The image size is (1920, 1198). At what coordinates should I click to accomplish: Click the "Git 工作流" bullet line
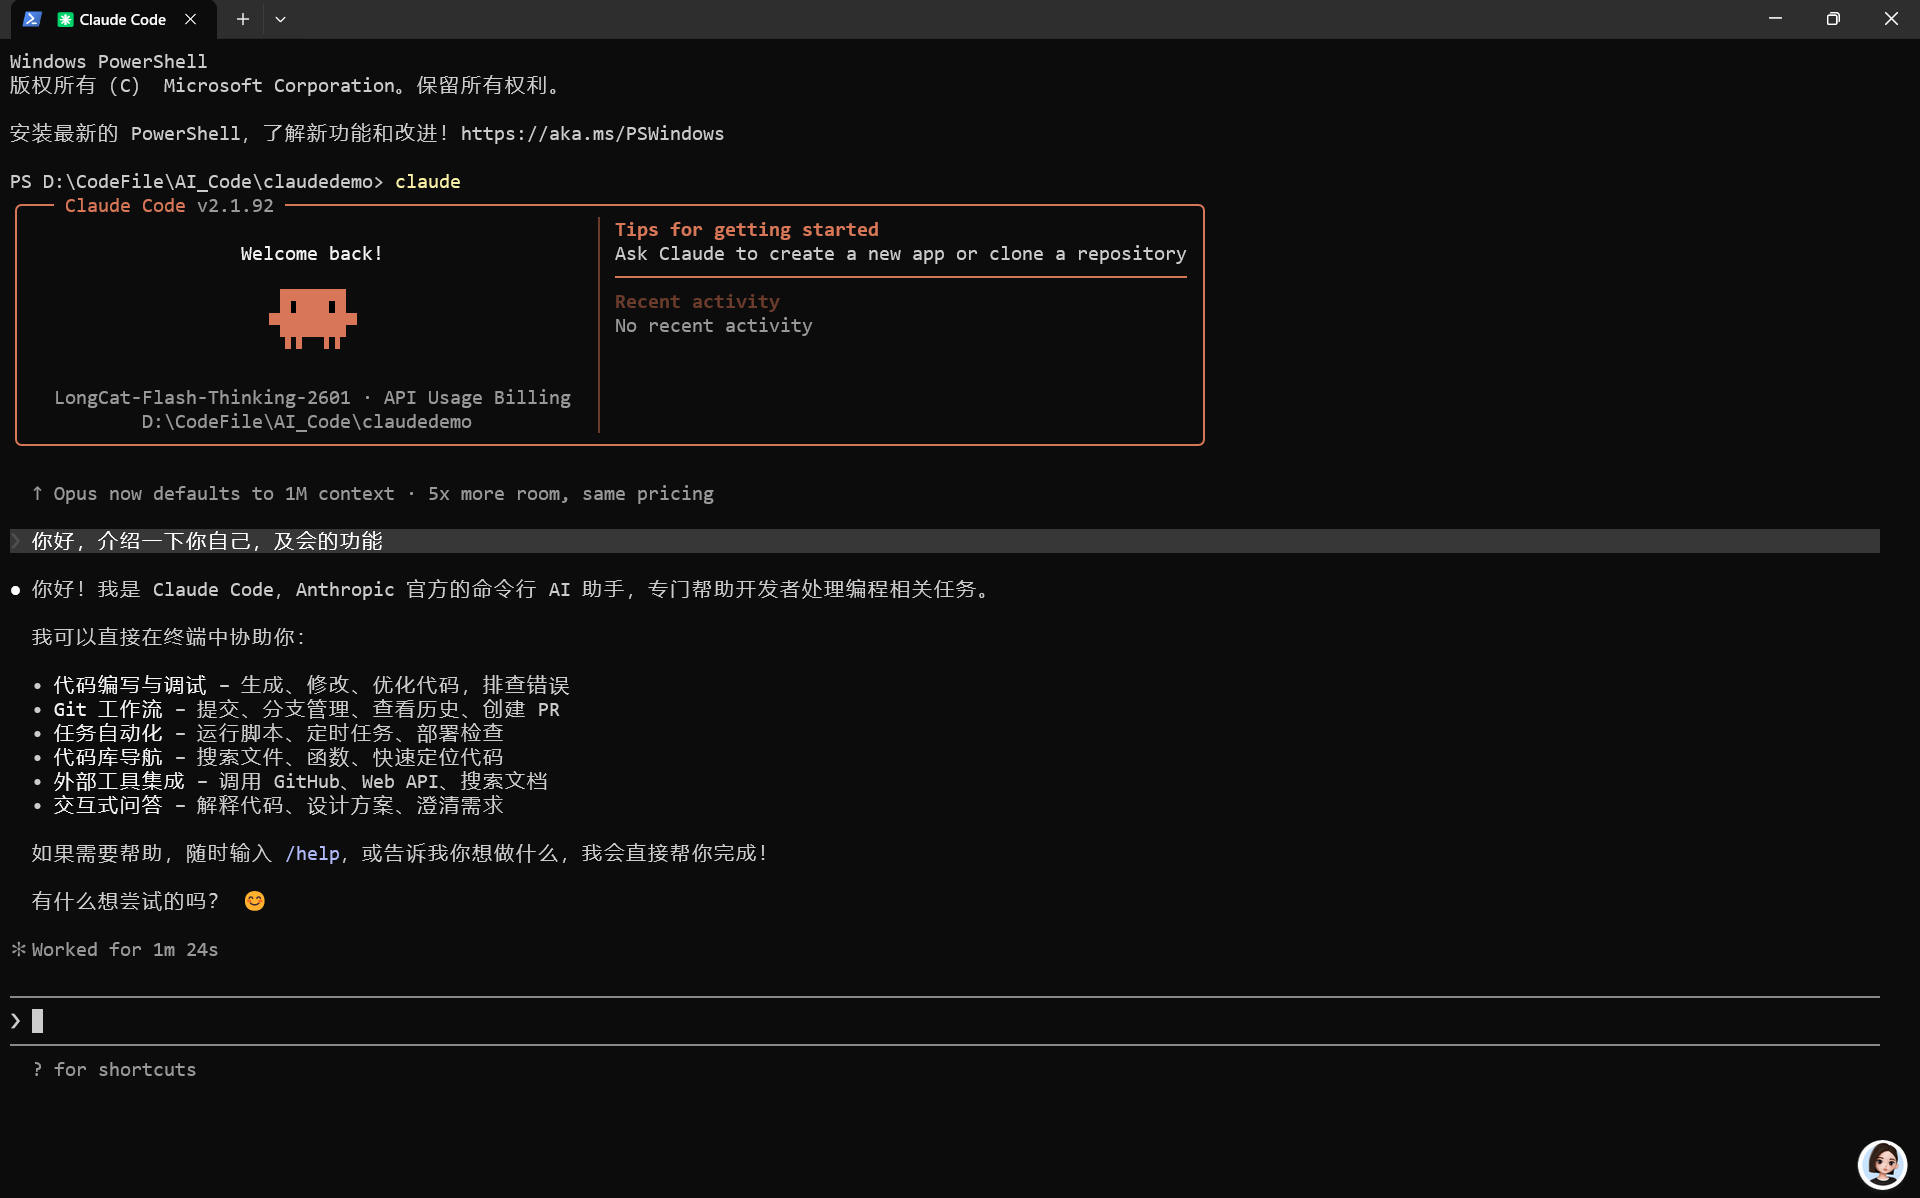pos(306,710)
